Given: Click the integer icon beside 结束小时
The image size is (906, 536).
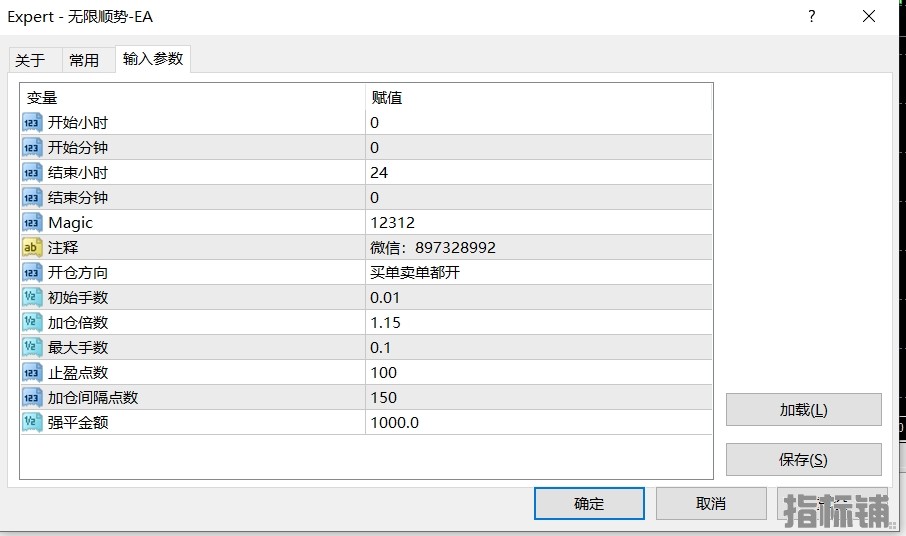Looking at the screenshot, I should 32,172.
